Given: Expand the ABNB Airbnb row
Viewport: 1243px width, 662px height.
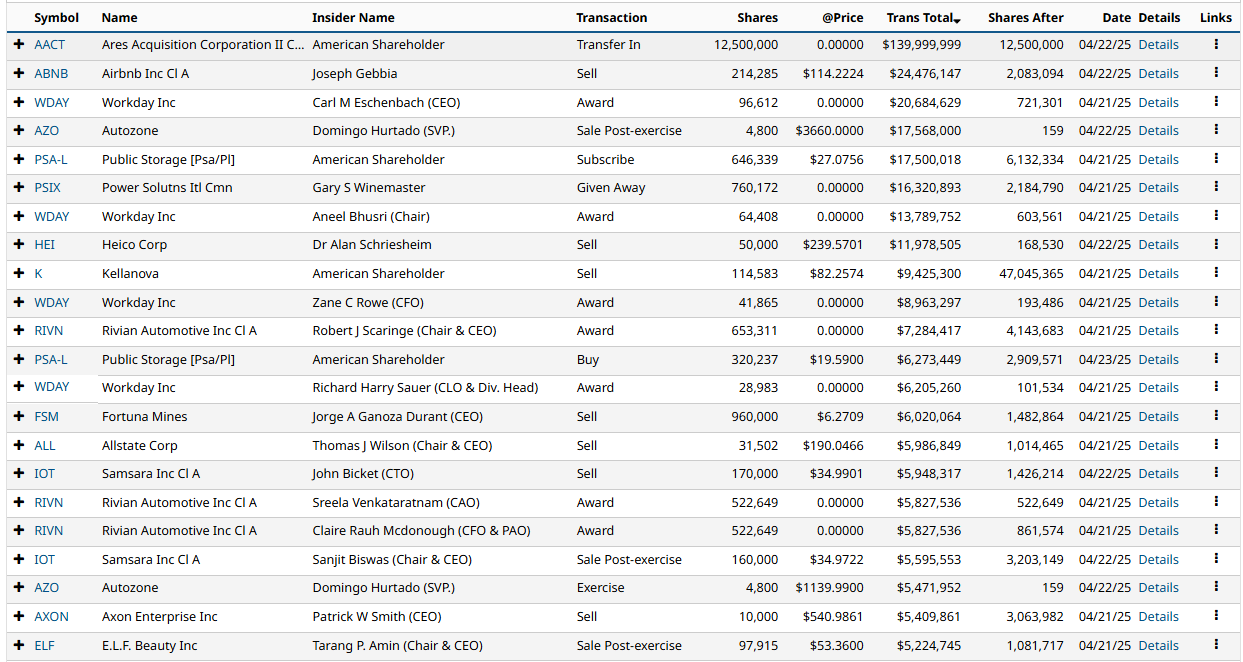Looking at the screenshot, I should point(19,73).
